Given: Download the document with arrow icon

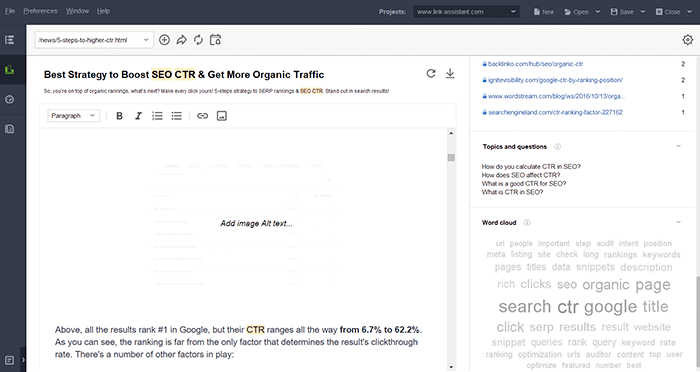Looking at the screenshot, I should click(450, 73).
